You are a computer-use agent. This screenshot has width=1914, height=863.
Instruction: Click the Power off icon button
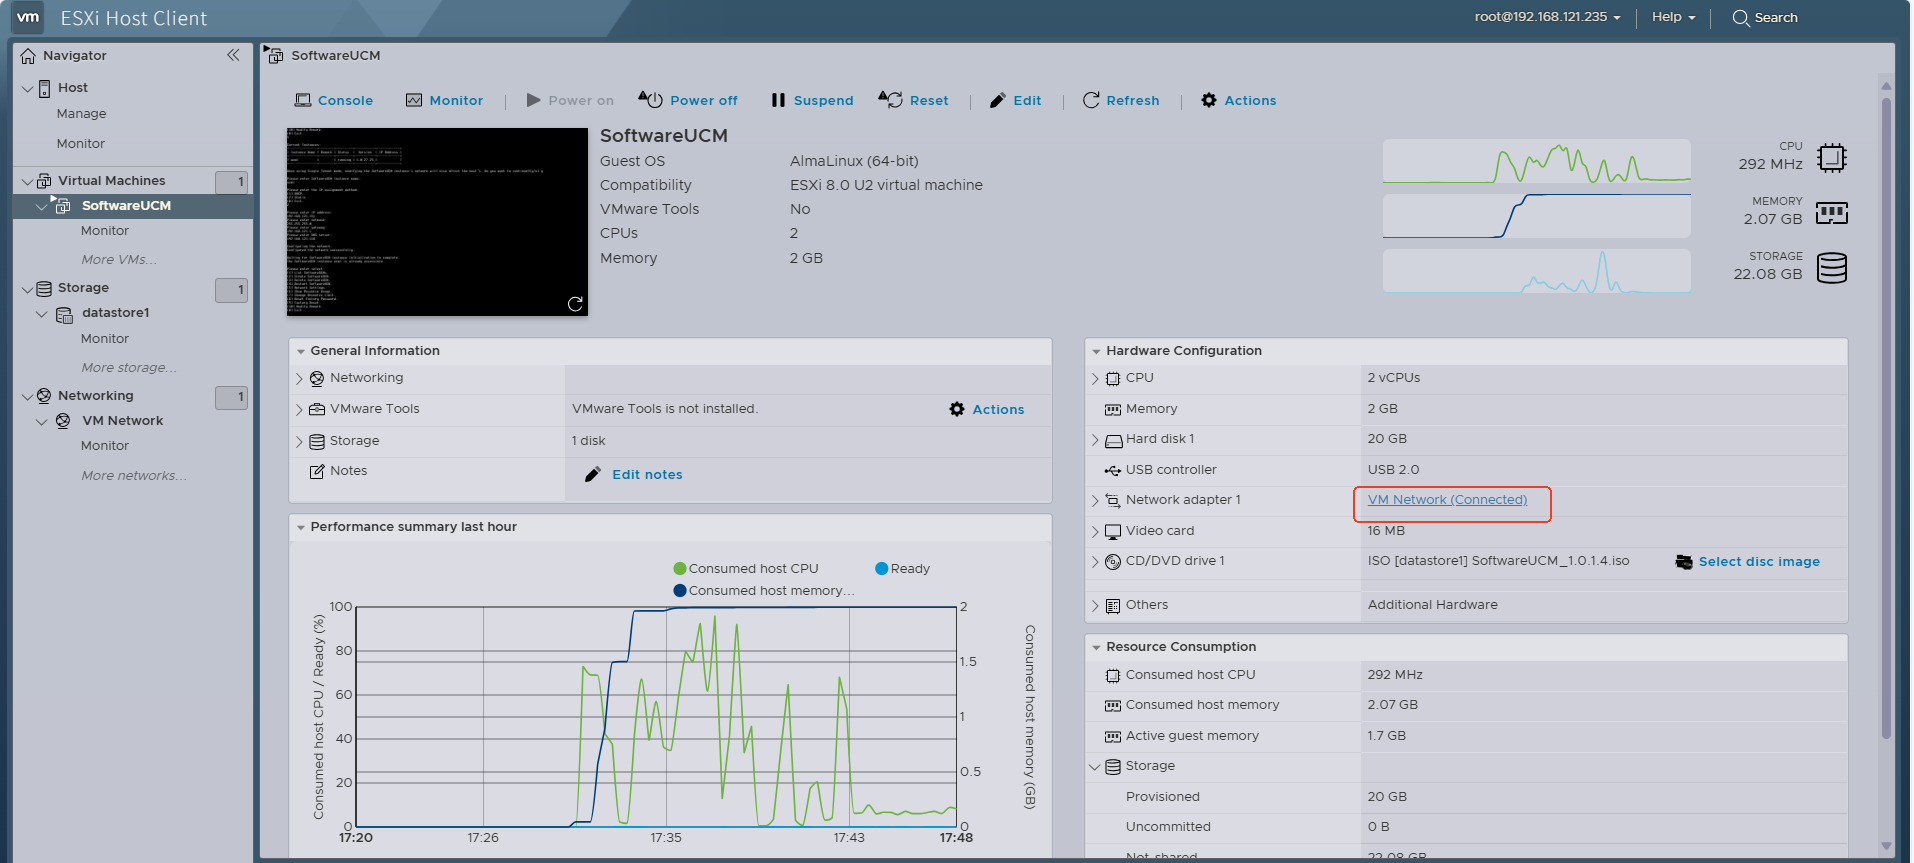tap(651, 100)
